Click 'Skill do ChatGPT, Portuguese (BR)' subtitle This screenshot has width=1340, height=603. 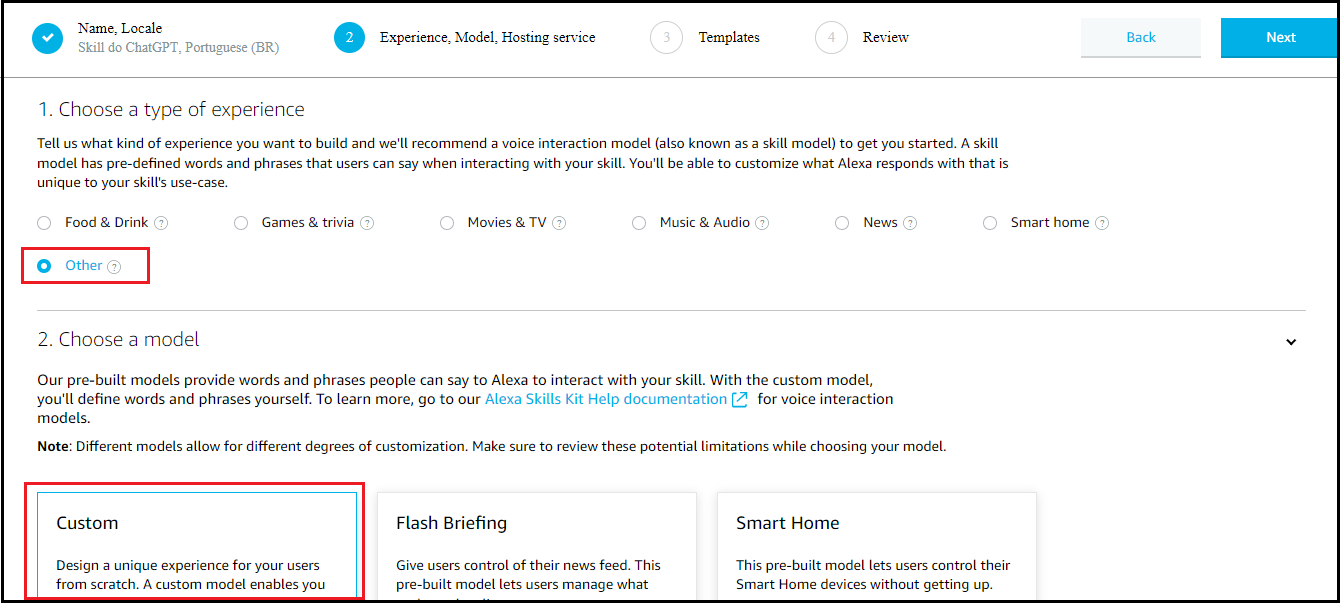(179, 47)
